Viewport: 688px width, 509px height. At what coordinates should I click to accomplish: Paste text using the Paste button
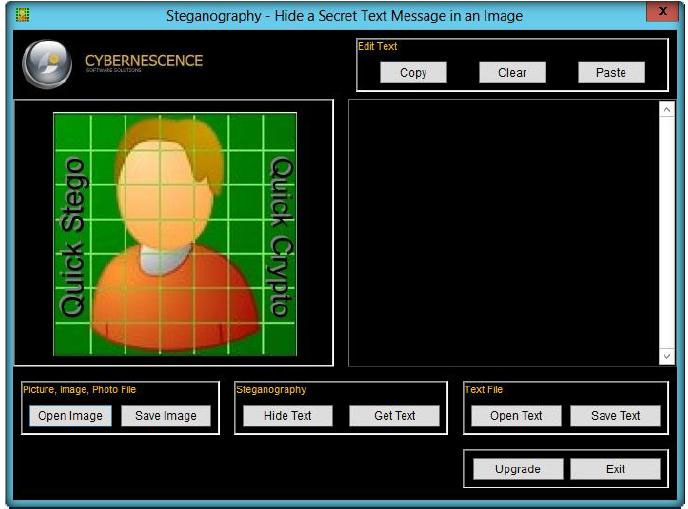tap(611, 72)
